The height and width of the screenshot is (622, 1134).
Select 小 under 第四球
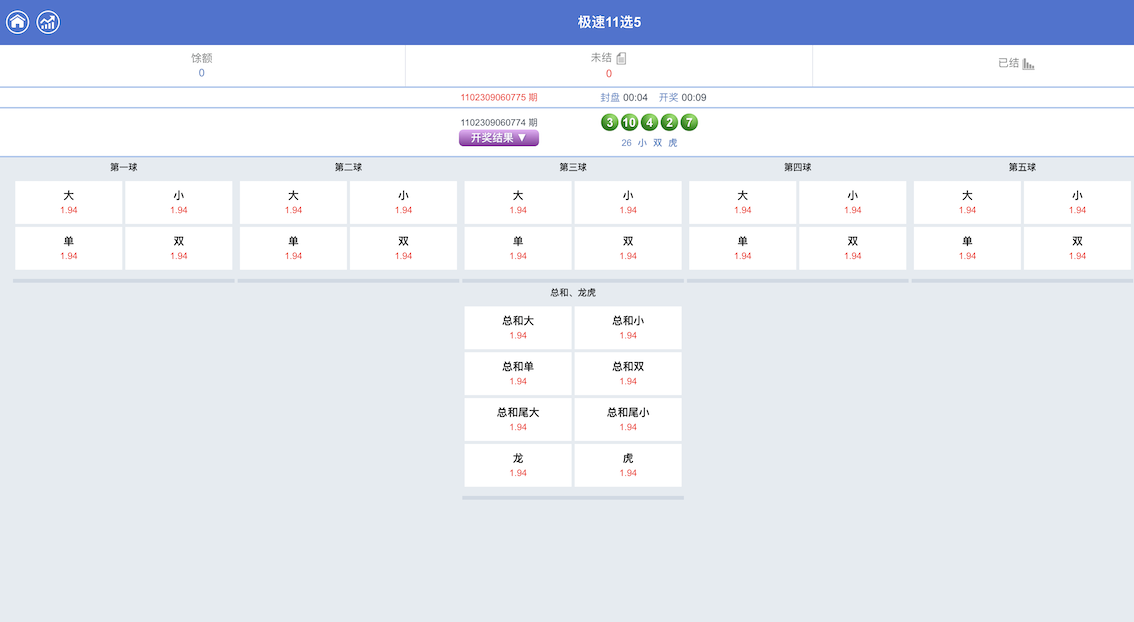pos(852,202)
